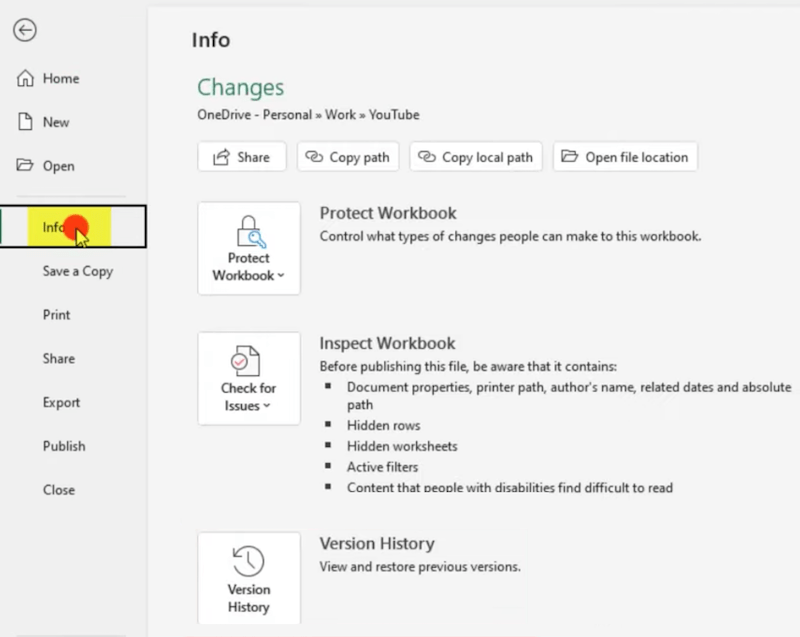
Task: Click the folder icon on Open file location
Action: click(569, 156)
